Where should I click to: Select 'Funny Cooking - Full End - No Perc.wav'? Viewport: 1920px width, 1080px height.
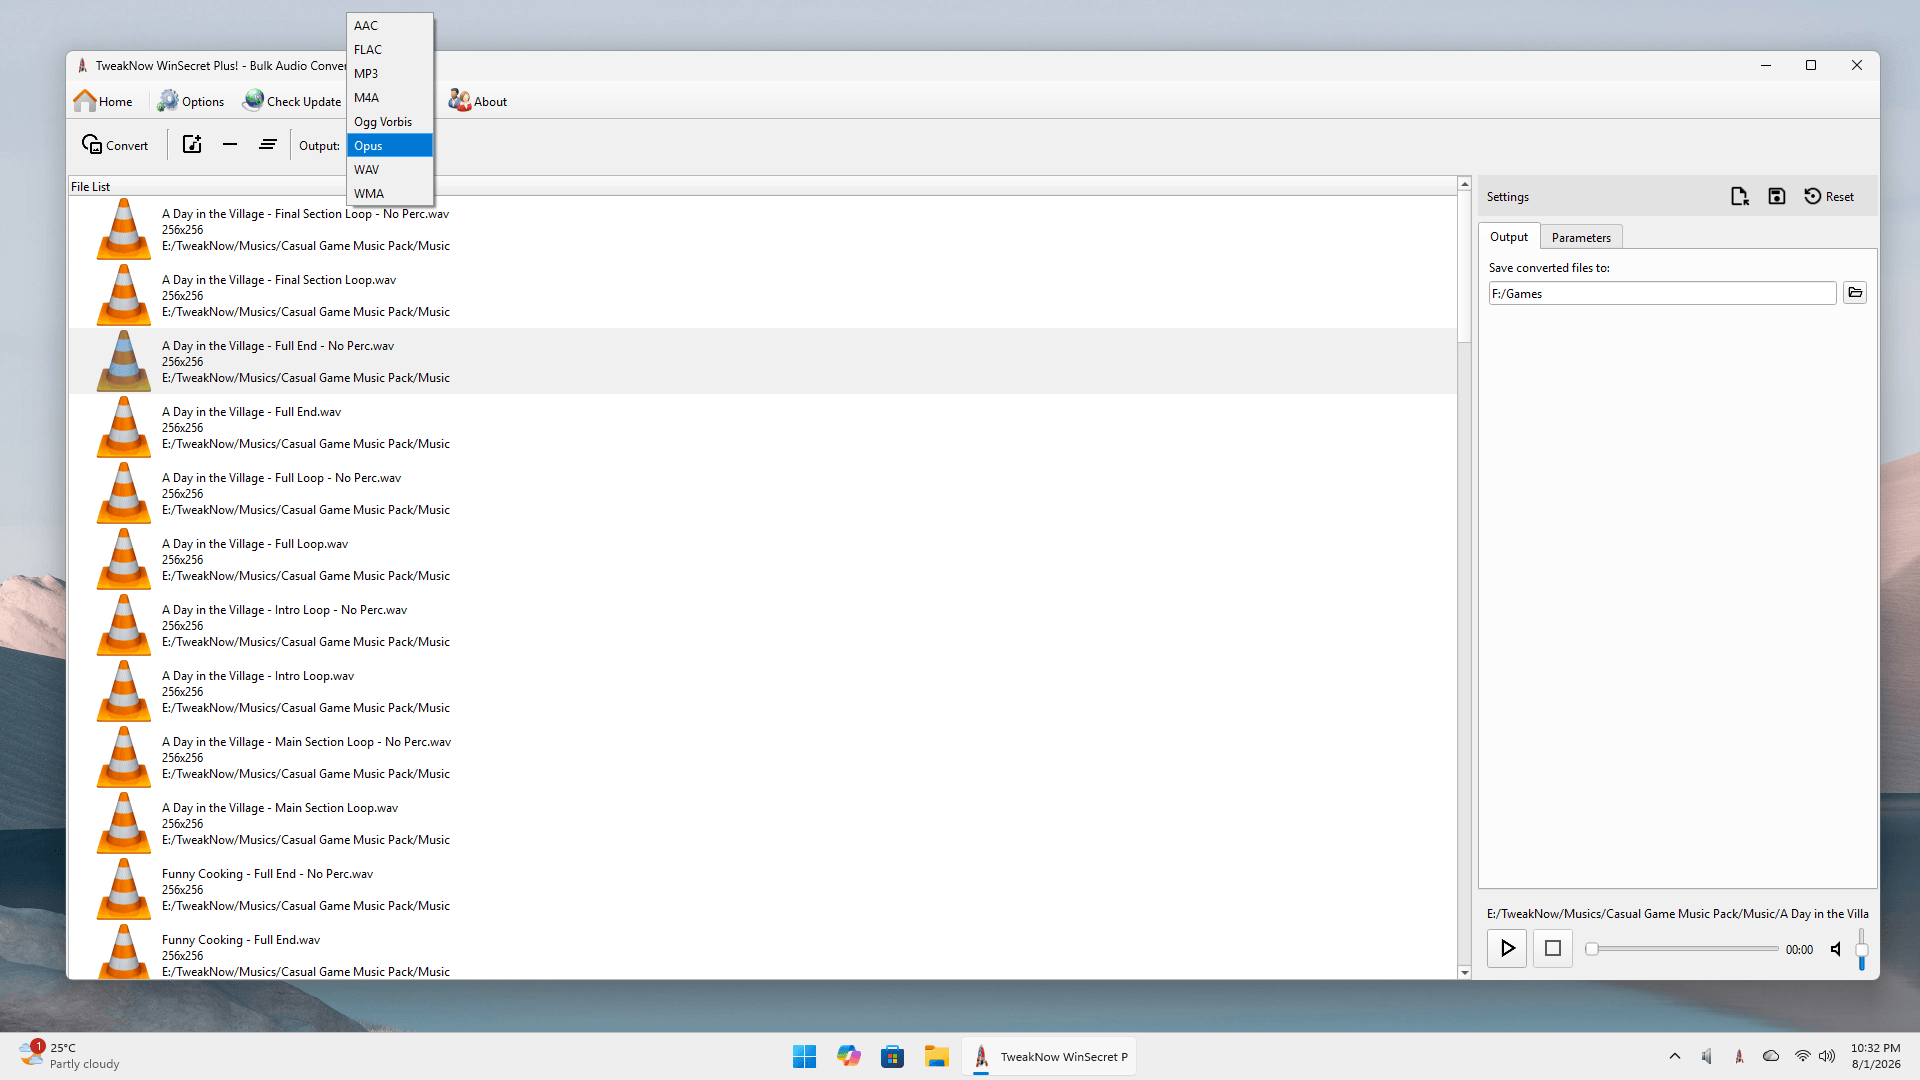coord(762,890)
